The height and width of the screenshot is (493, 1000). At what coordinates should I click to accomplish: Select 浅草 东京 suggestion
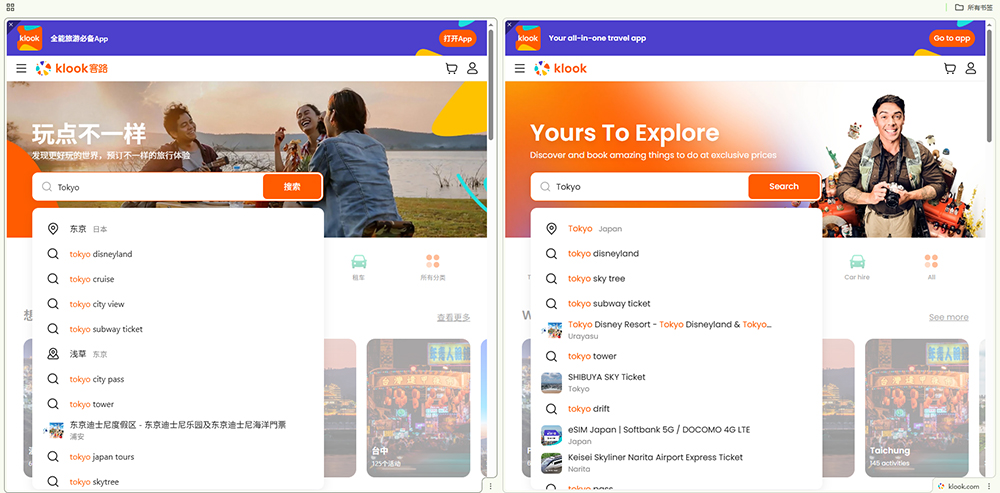(x=178, y=354)
